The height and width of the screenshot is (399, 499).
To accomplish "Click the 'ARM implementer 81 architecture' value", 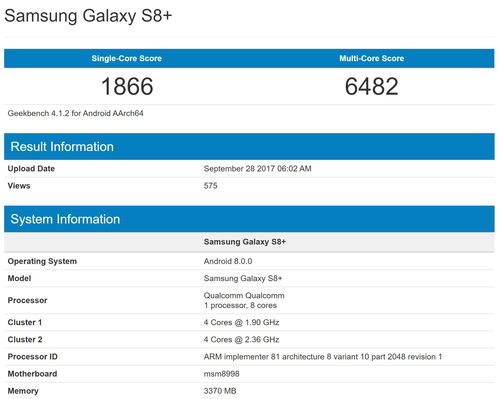I will [323, 357].
